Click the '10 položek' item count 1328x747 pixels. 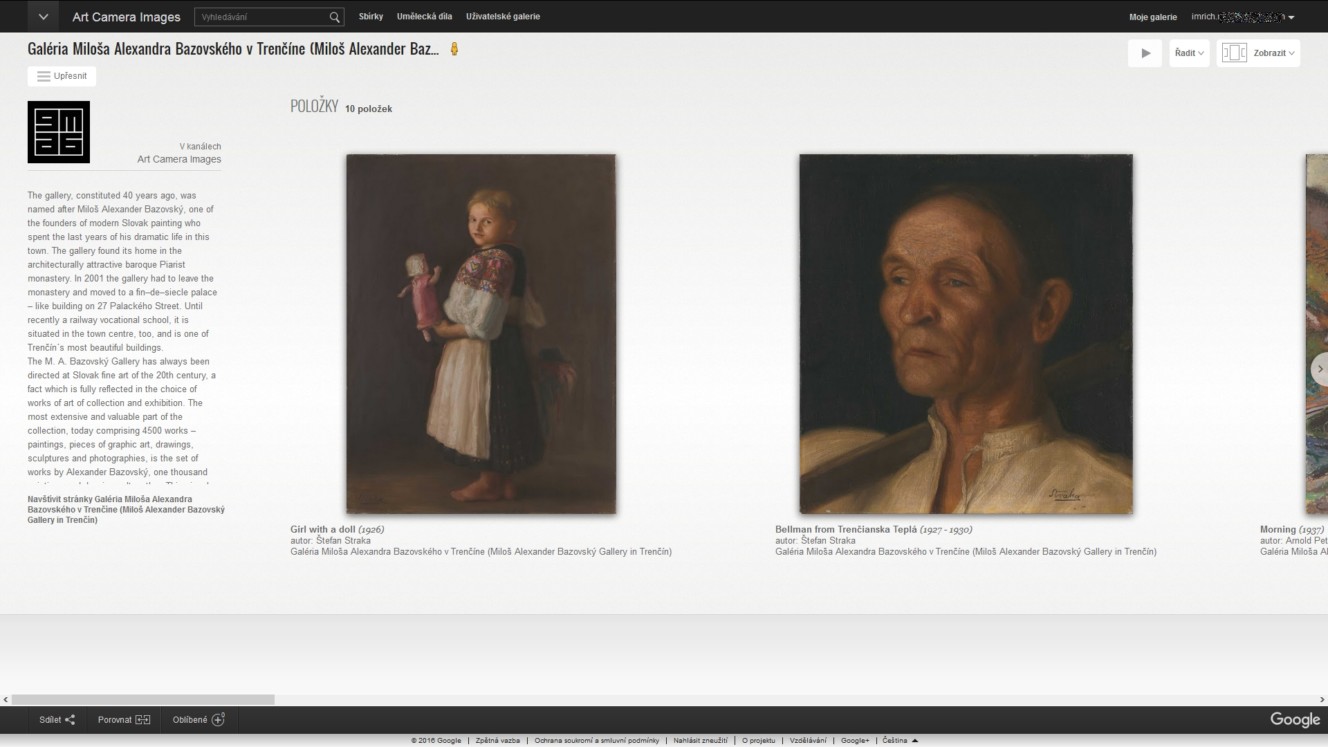click(x=368, y=109)
